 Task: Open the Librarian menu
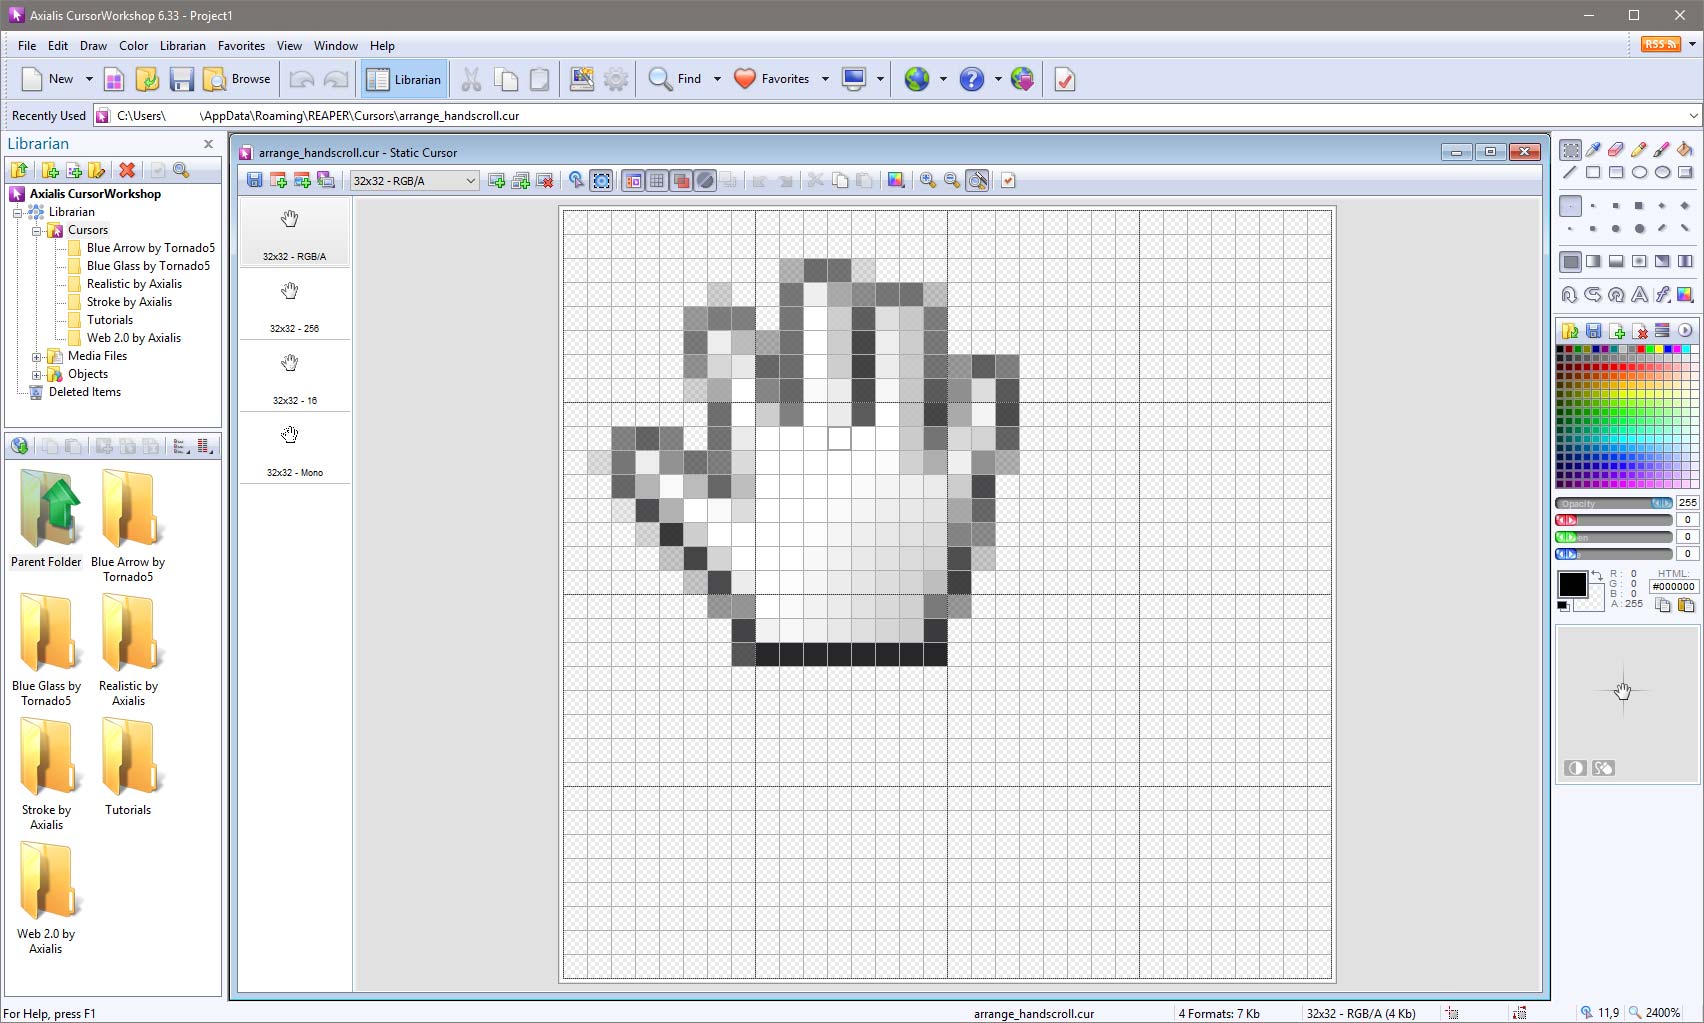(182, 46)
